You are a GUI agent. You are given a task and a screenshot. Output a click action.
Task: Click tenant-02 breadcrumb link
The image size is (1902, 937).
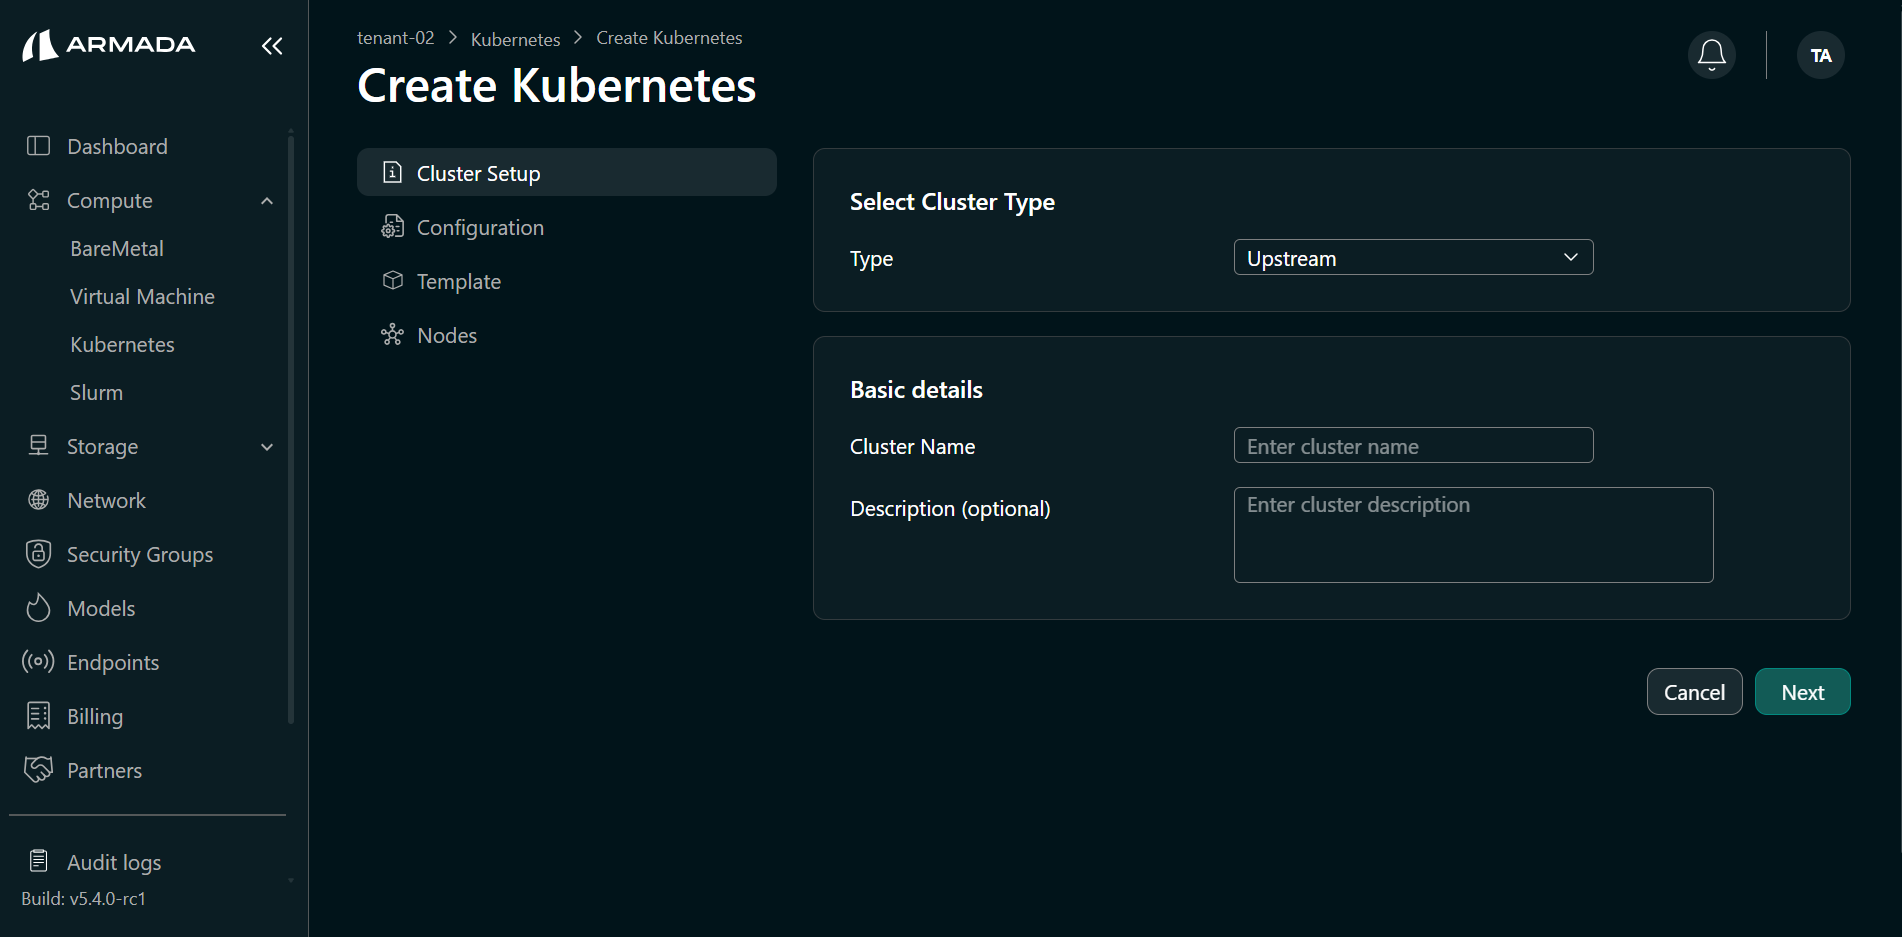point(396,38)
